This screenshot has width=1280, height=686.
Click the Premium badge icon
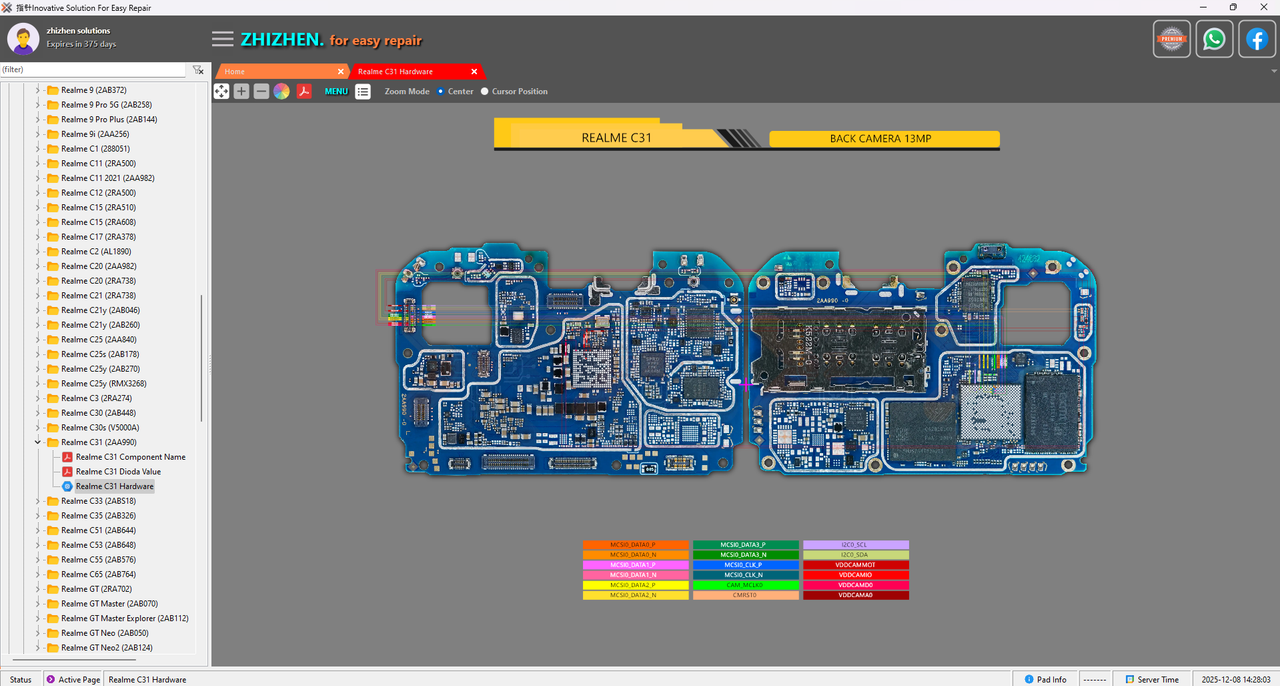1172,40
